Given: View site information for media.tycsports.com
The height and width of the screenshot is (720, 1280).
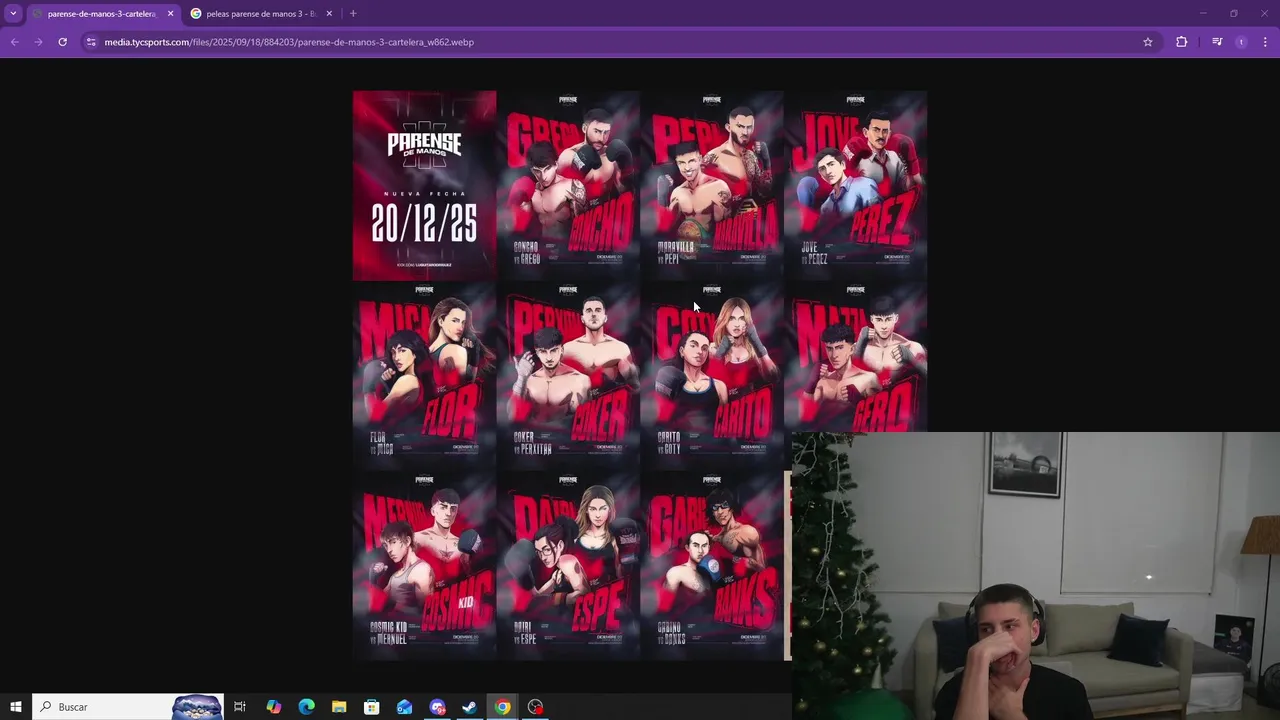Looking at the screenshot, I should (91, 42).
